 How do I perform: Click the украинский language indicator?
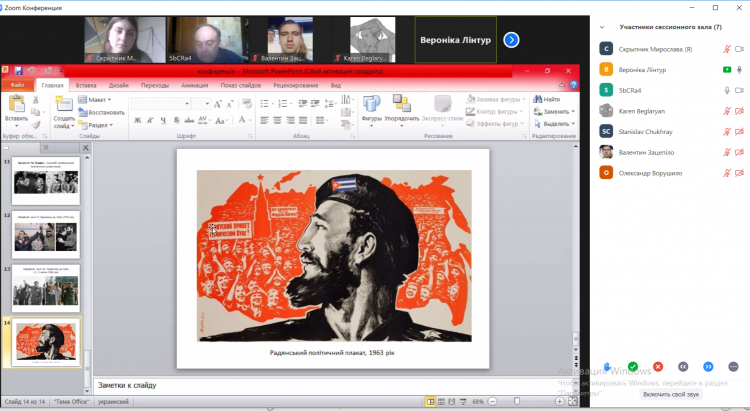click(113, 401)
